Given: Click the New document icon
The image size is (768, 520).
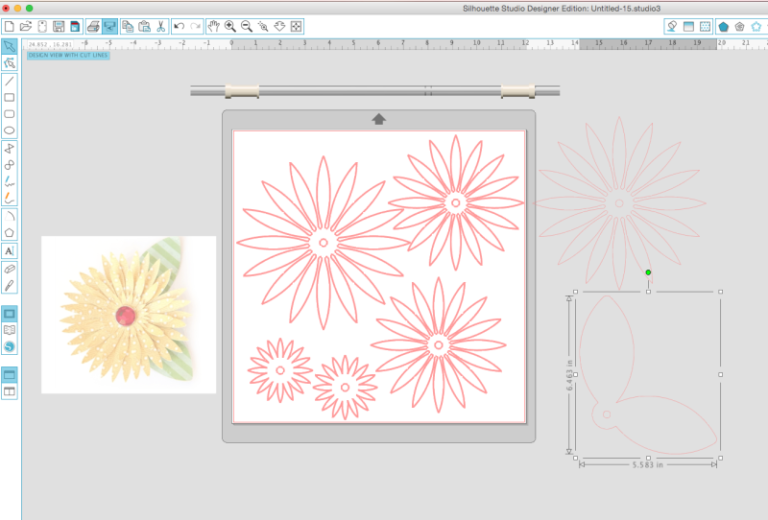Looking at the screenshot, I should coord(9,25).
